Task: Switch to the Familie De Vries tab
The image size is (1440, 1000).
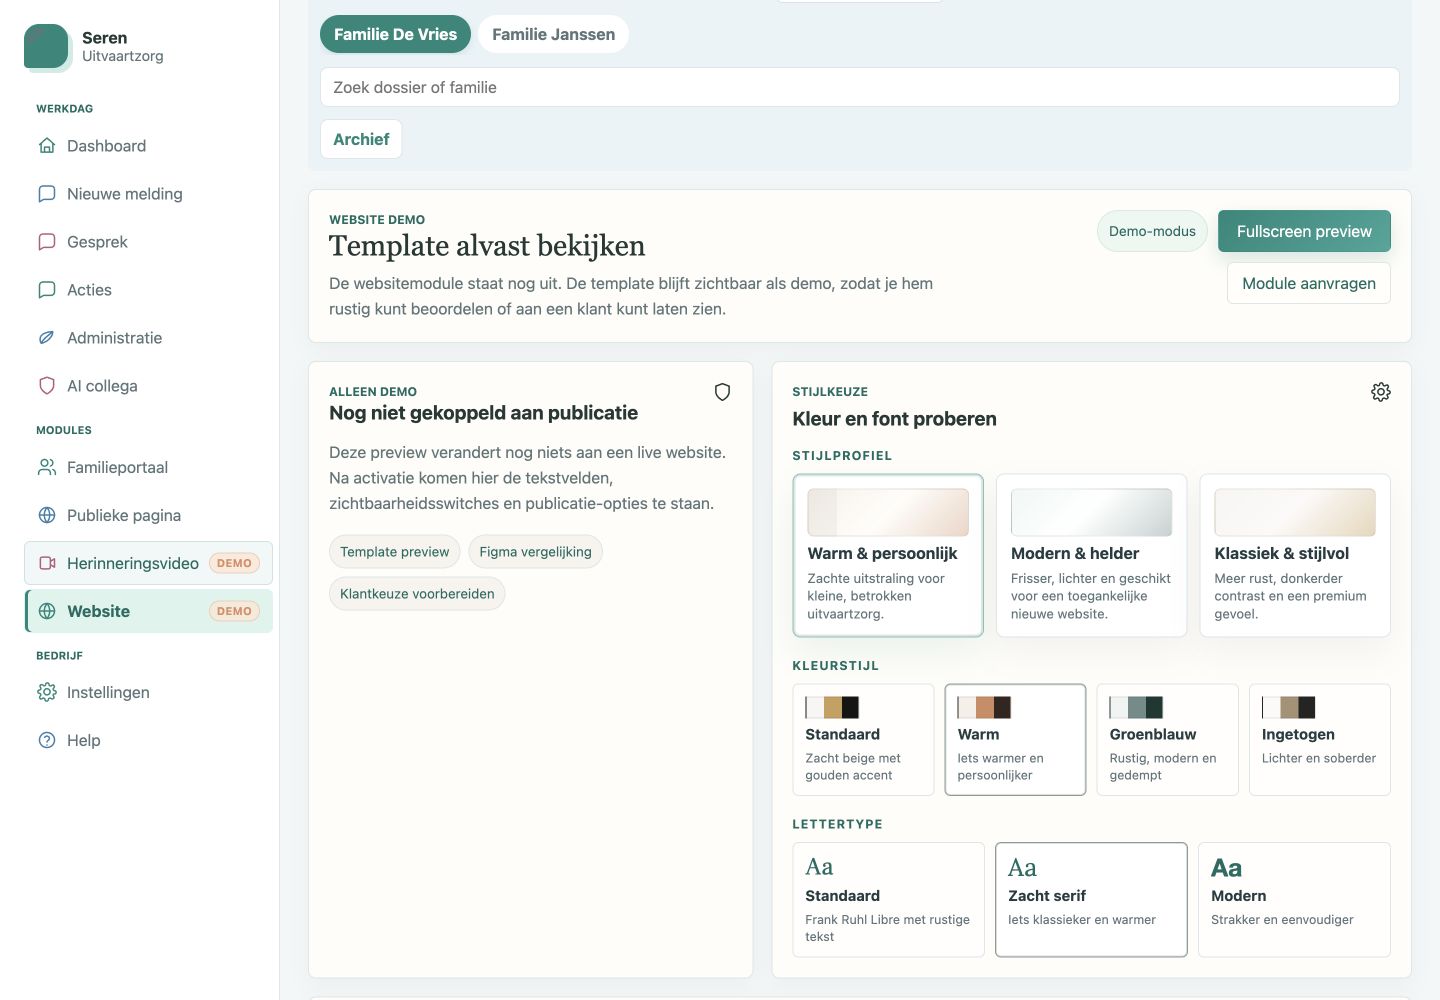Action: pos(395,34)
